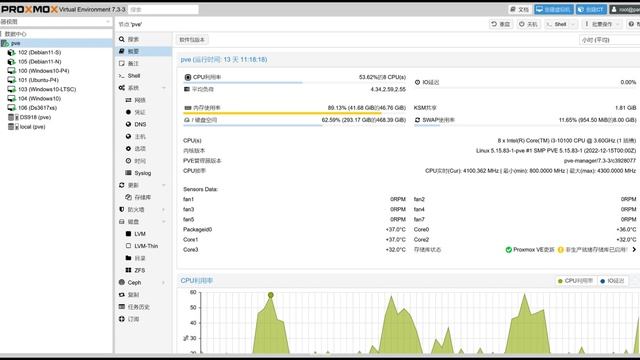Image resolution: width=640 pixels, height=360 pixels.
Task: Open the 凭证 certificates icon entry
Action: click(x=128, y=112)
